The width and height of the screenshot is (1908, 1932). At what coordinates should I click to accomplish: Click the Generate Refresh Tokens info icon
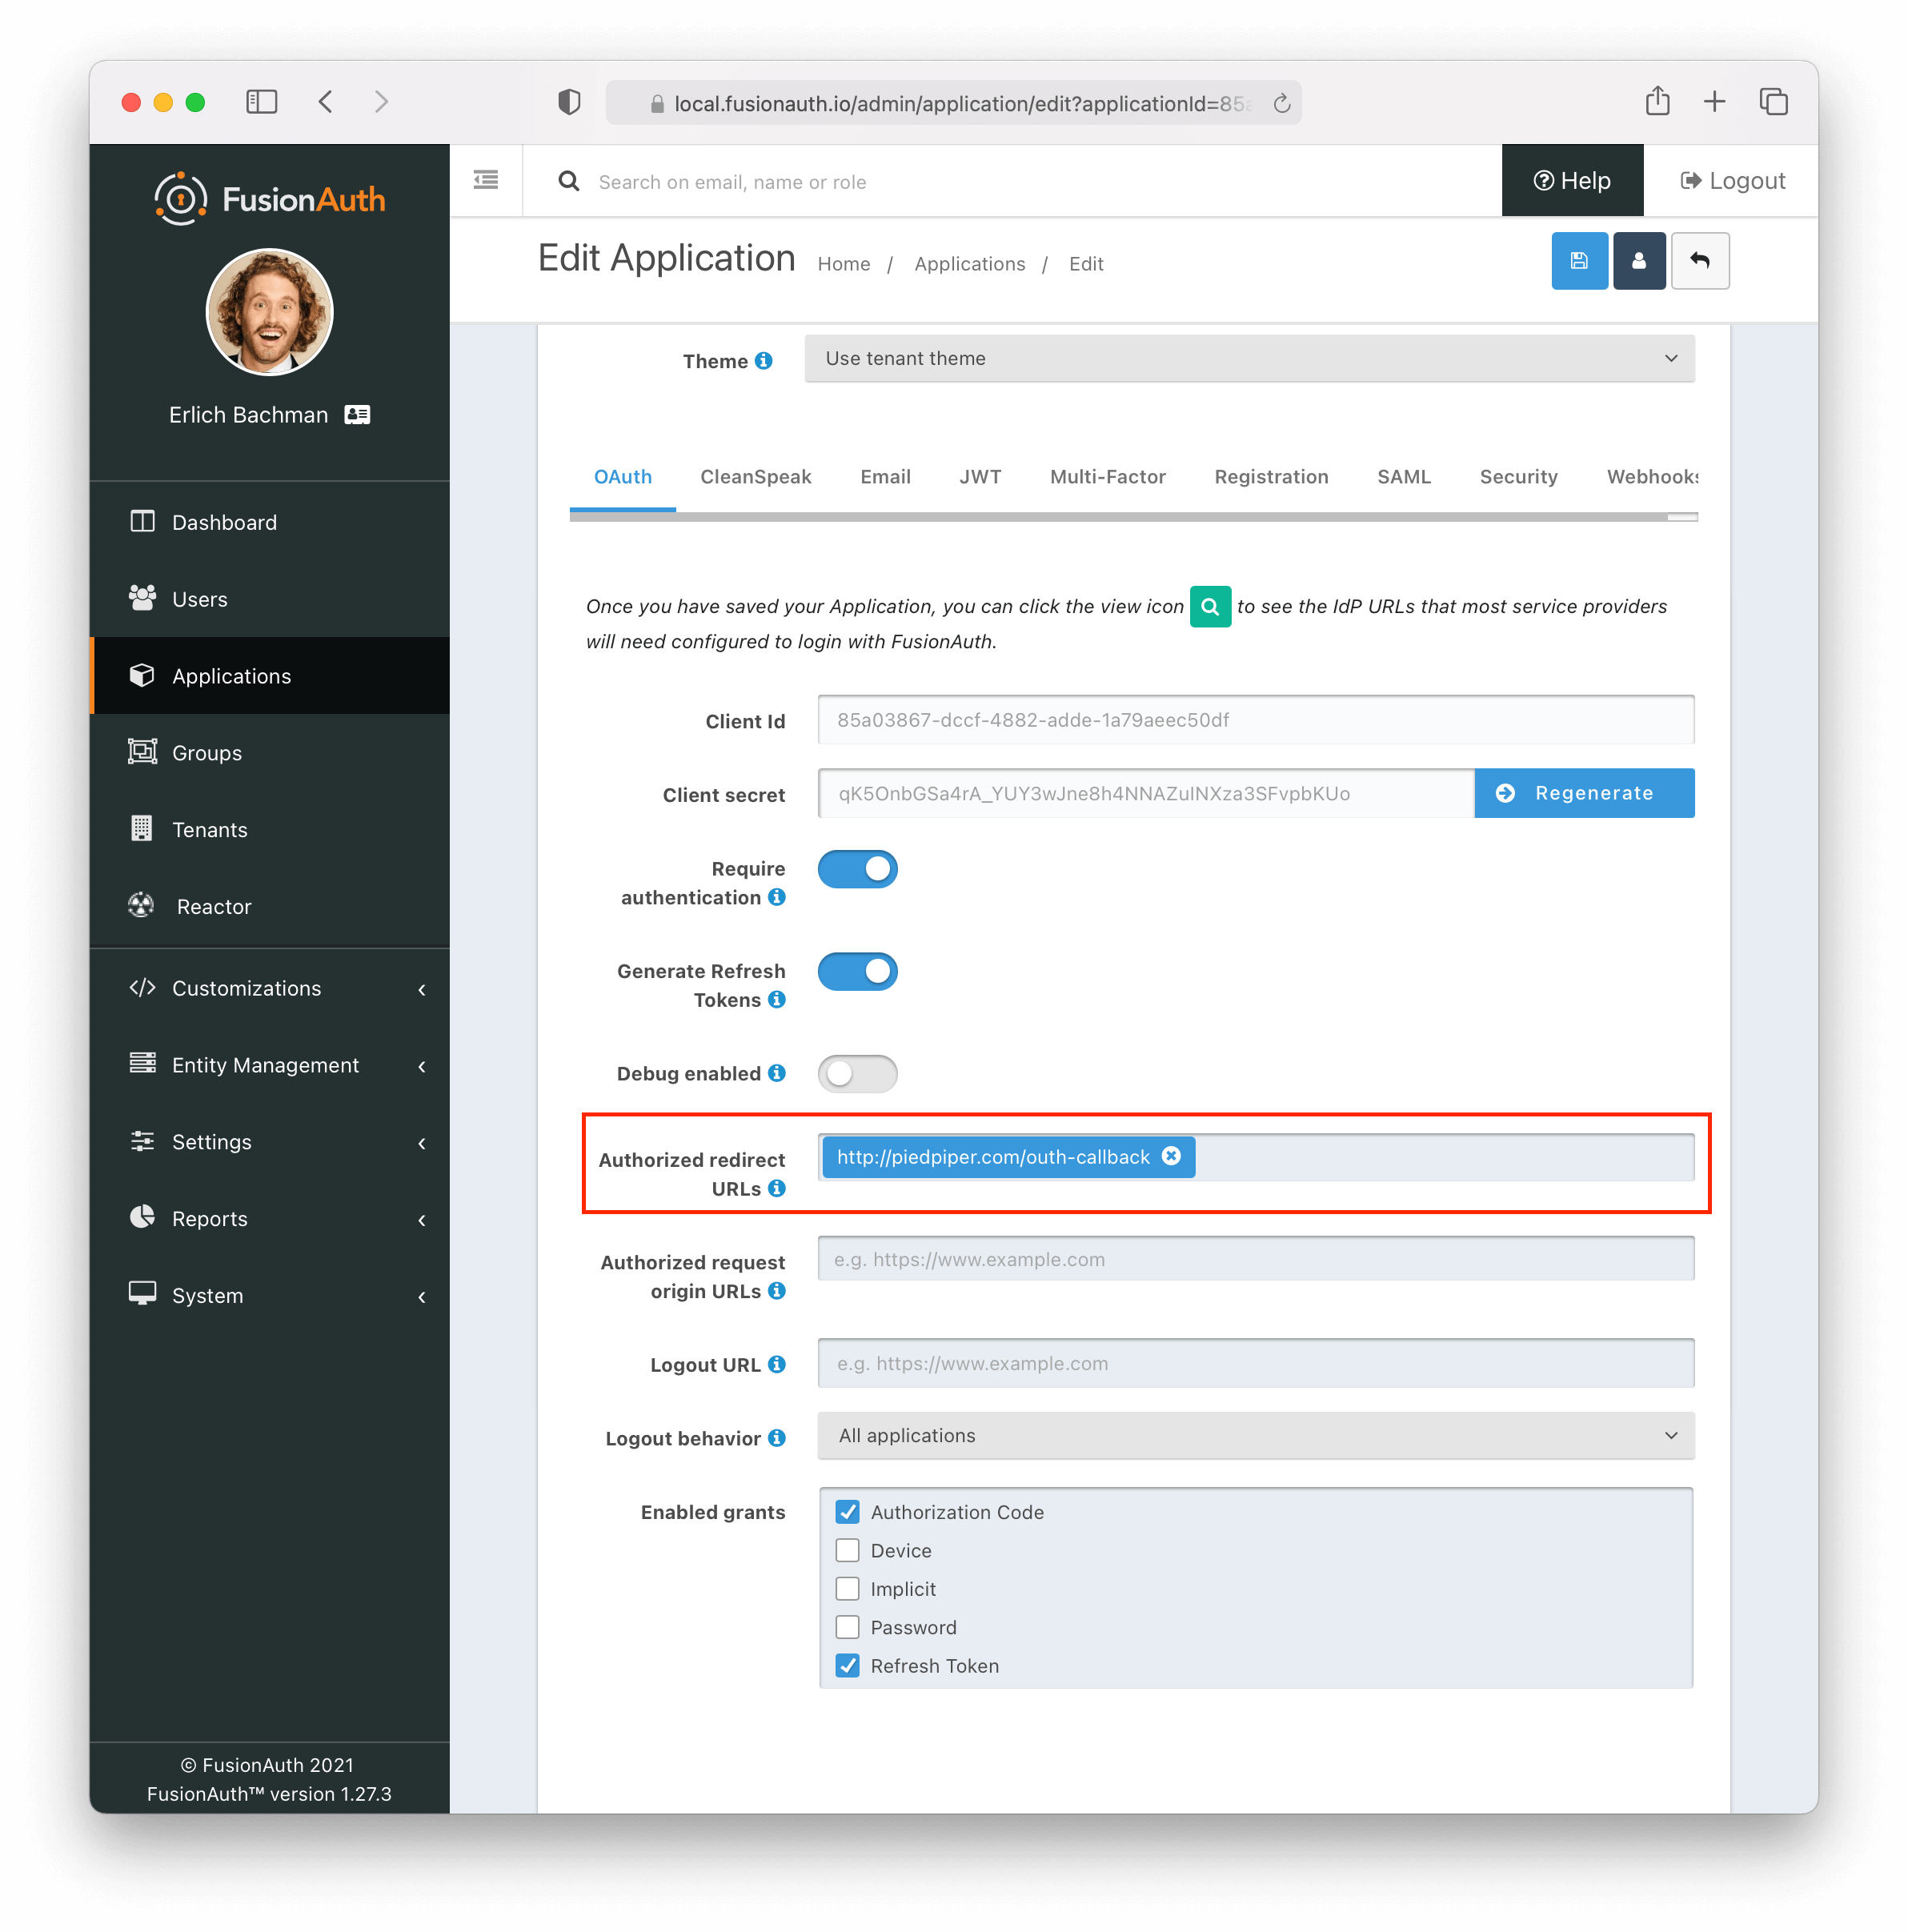776,999
